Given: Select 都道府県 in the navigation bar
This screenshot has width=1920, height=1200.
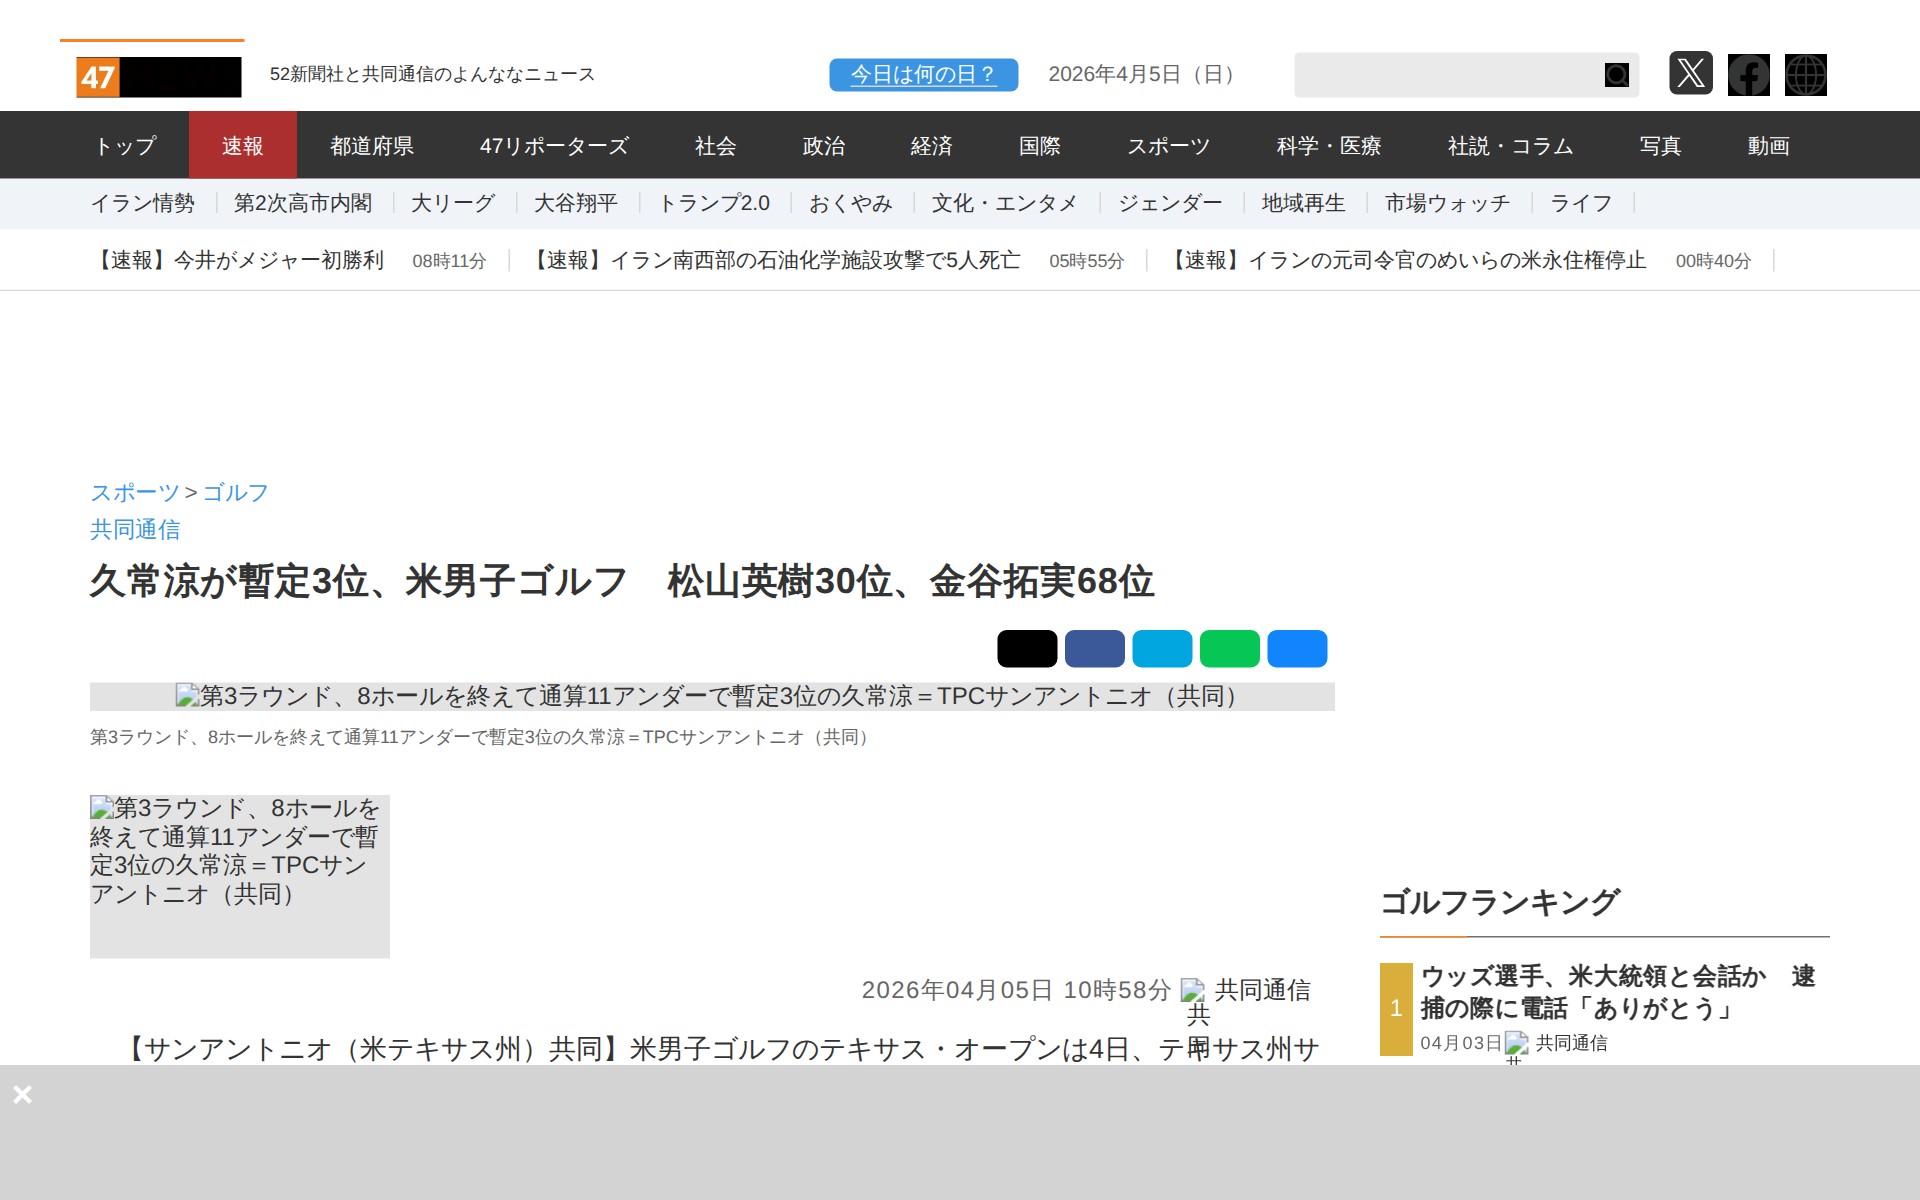Looking at the screenshot, I should pyautogui.click(x=372, y=146).
